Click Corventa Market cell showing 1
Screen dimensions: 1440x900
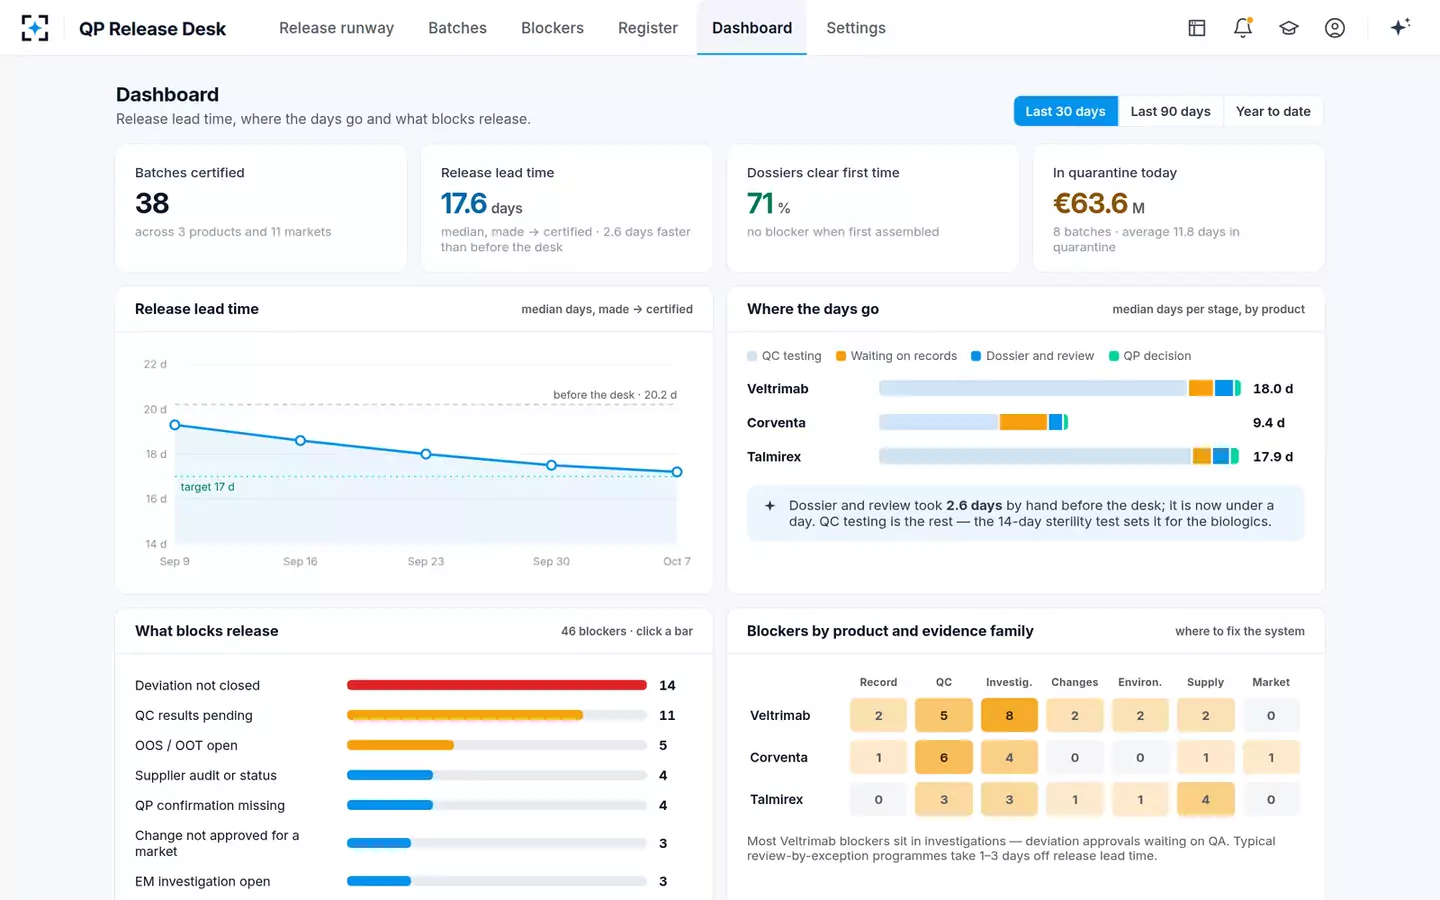1271,758
